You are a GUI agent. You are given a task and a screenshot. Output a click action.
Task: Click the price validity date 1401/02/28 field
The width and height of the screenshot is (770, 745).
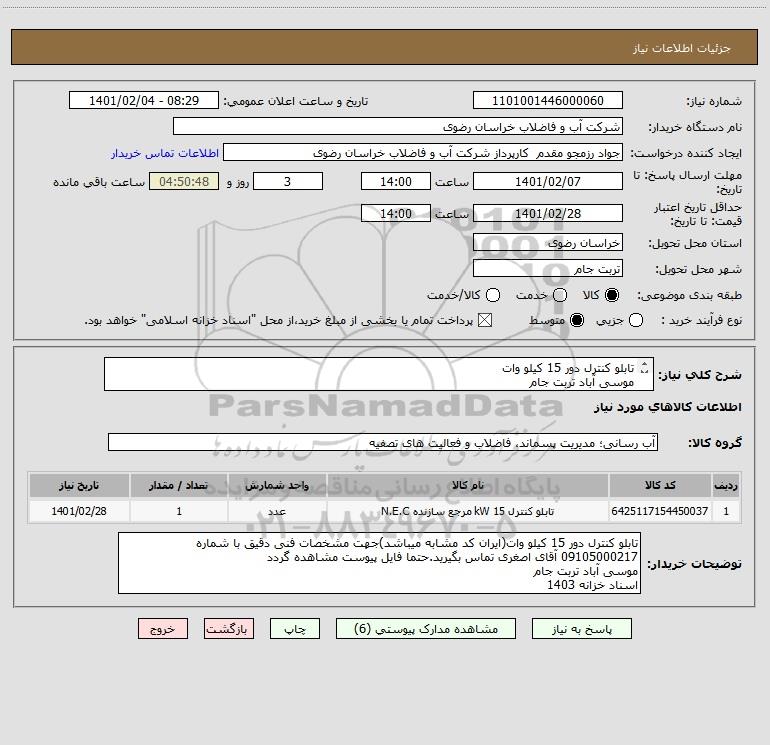[548, 214]
